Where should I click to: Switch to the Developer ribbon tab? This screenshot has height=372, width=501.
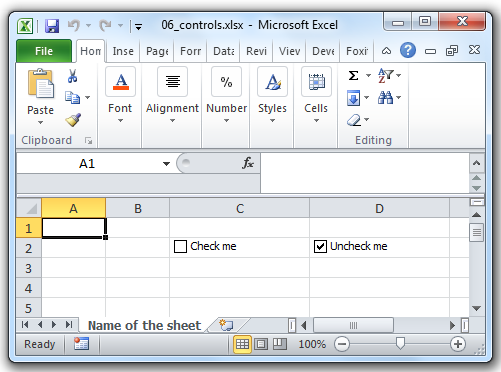tap(323, 51)
